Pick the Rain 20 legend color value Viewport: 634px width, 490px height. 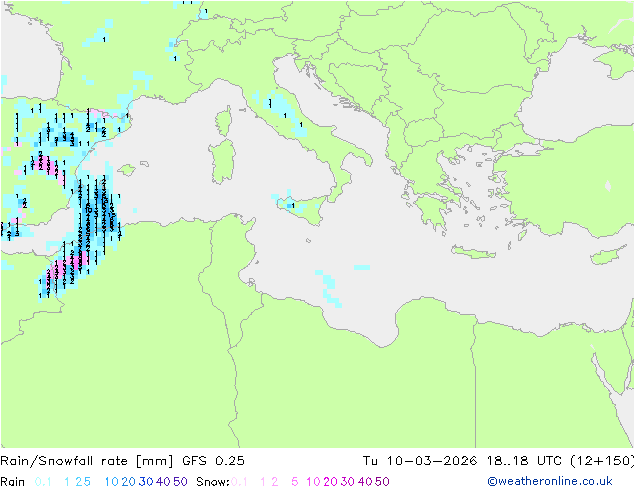(129, 482)
